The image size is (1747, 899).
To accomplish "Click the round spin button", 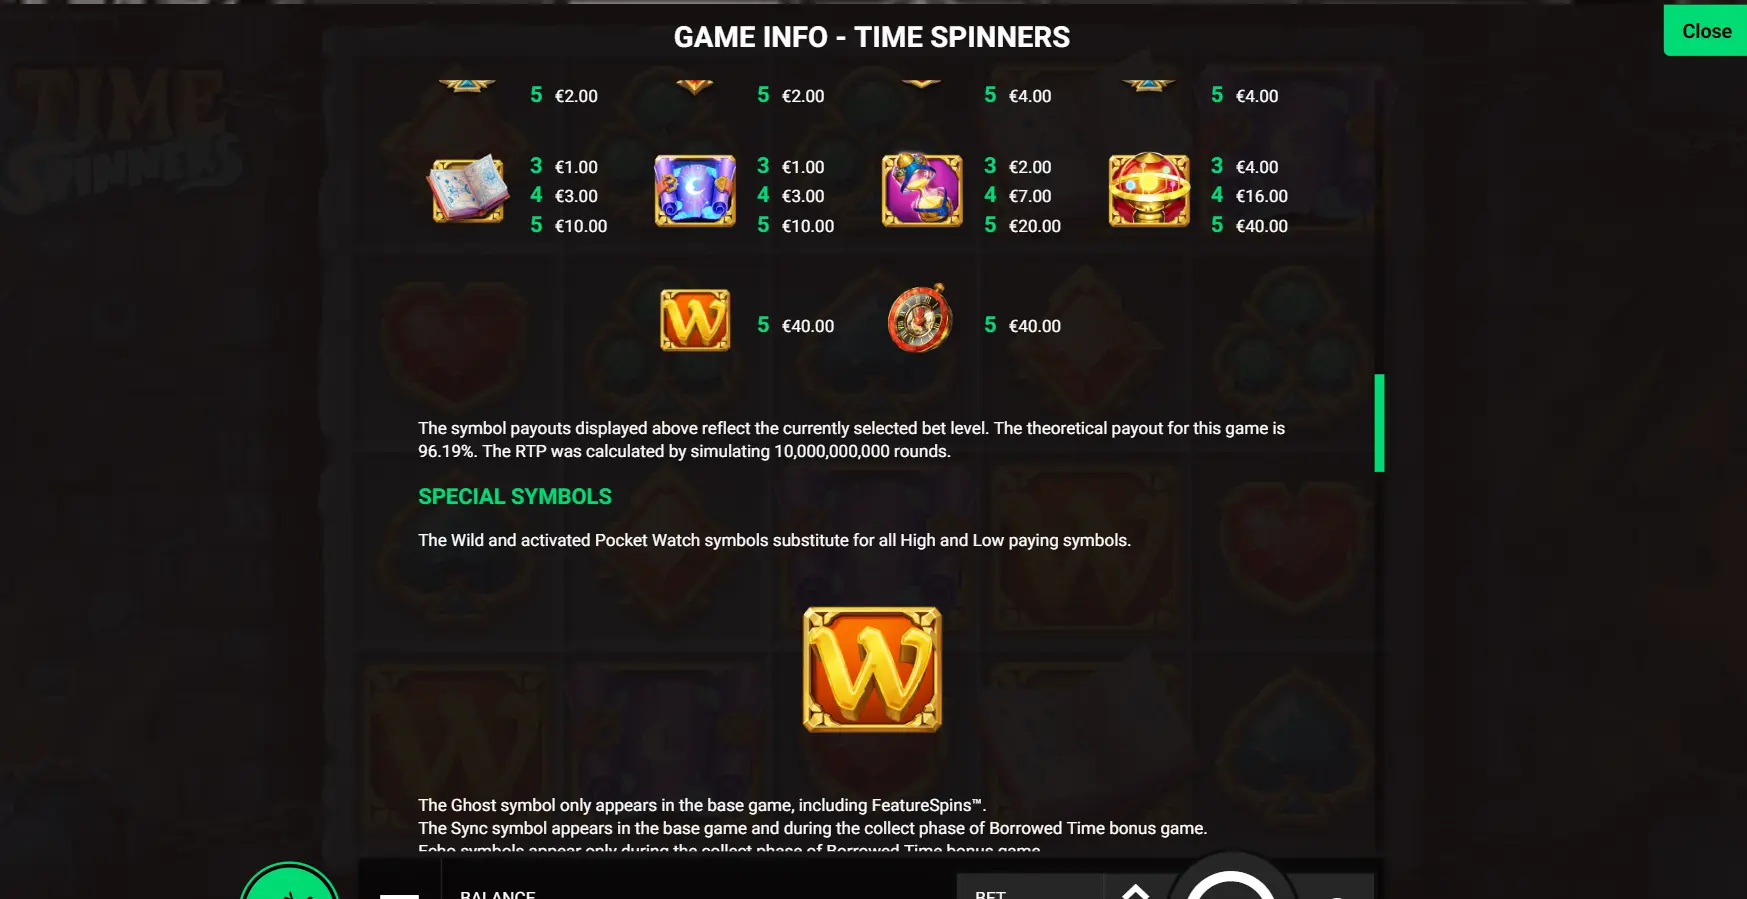I will pyautogui.click(x=1230, y=885).
